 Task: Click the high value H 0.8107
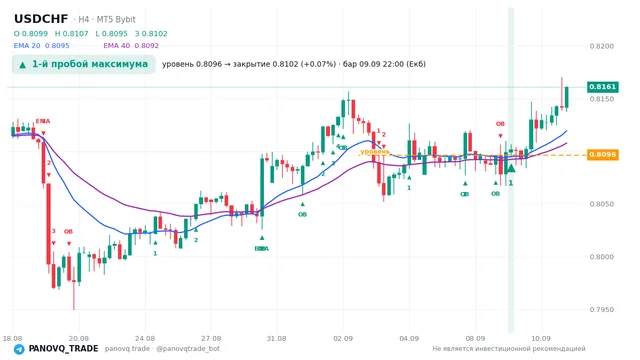tap(71, 33)
